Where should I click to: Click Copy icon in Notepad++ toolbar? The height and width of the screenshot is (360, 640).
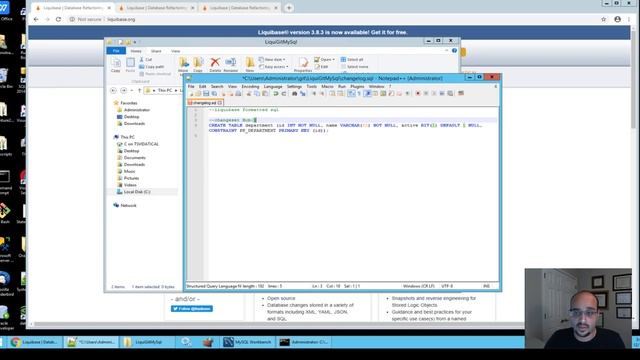[257, 93]
